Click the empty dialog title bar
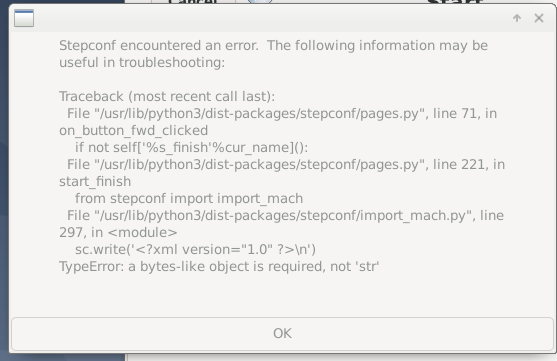The width and height of the screenshot is (557, 361). 272,18
